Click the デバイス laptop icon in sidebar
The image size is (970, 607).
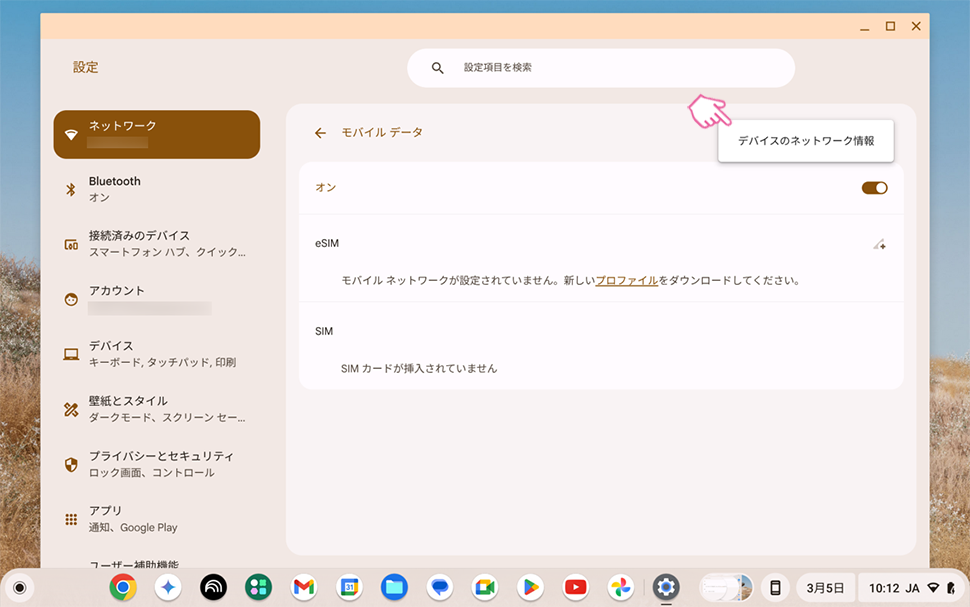coord(71,354)
